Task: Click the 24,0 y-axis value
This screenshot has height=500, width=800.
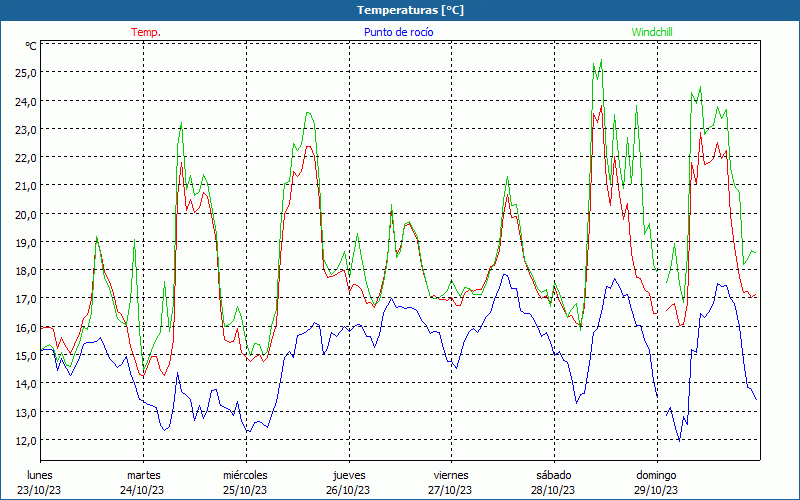Action: 26,101
